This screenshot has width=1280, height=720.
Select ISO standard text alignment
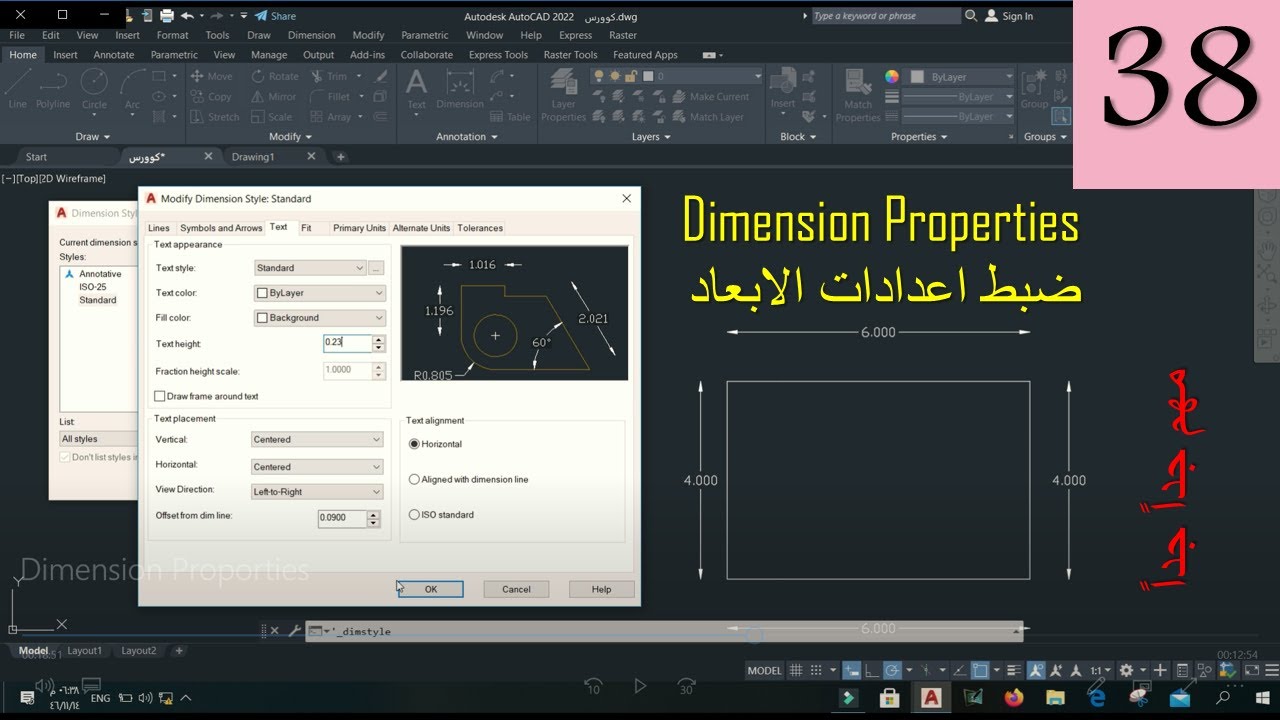click(x=441, y=515)
